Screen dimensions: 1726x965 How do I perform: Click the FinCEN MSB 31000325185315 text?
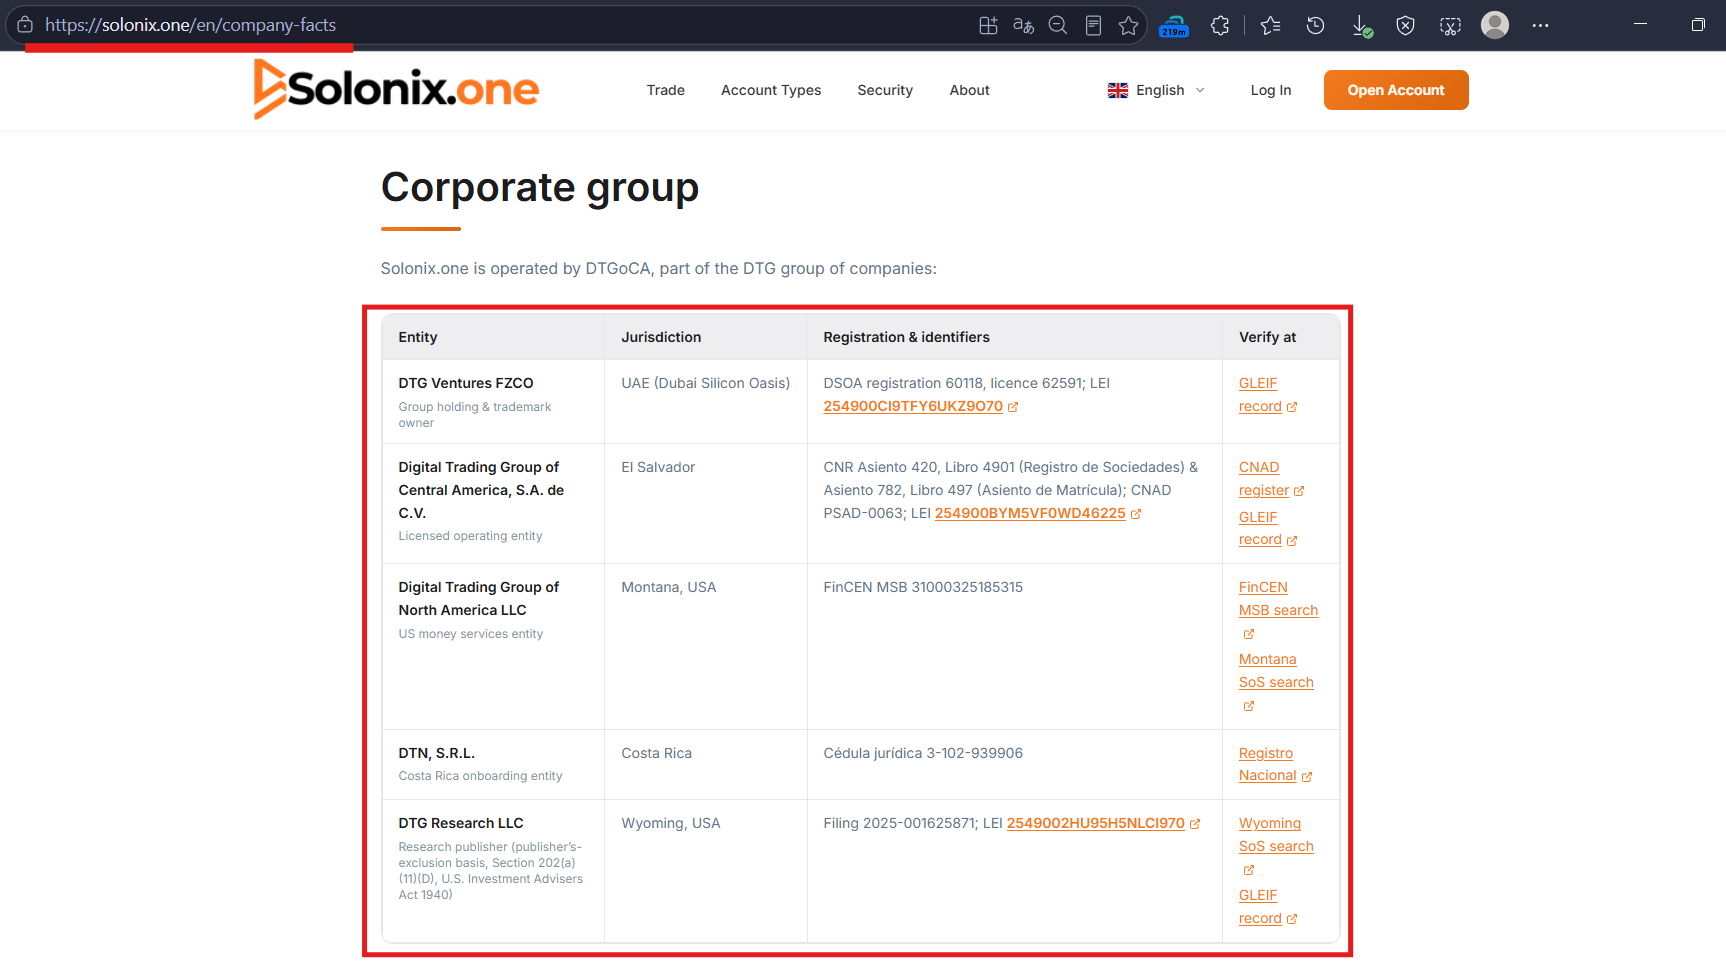point(923,587)
